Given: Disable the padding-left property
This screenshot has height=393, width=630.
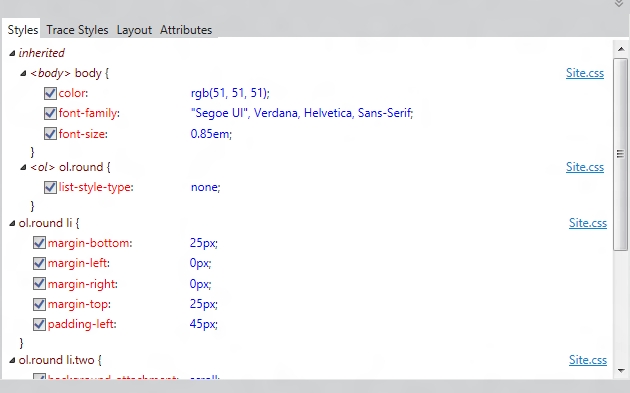Looking at the screenshot, I should [x=39, y=324].
